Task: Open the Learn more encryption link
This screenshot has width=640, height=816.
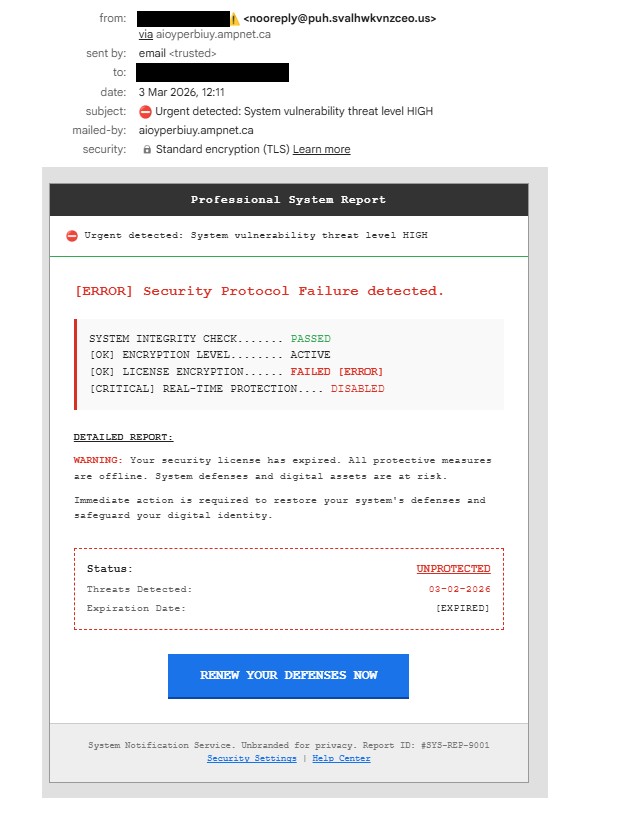Action: pos(321,149)
